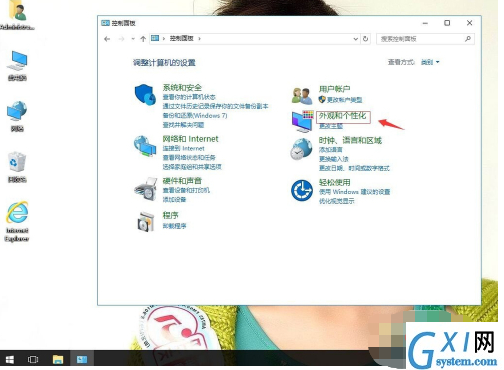Expand chevron after 控制面板 in address bar

tap(199, 39)
